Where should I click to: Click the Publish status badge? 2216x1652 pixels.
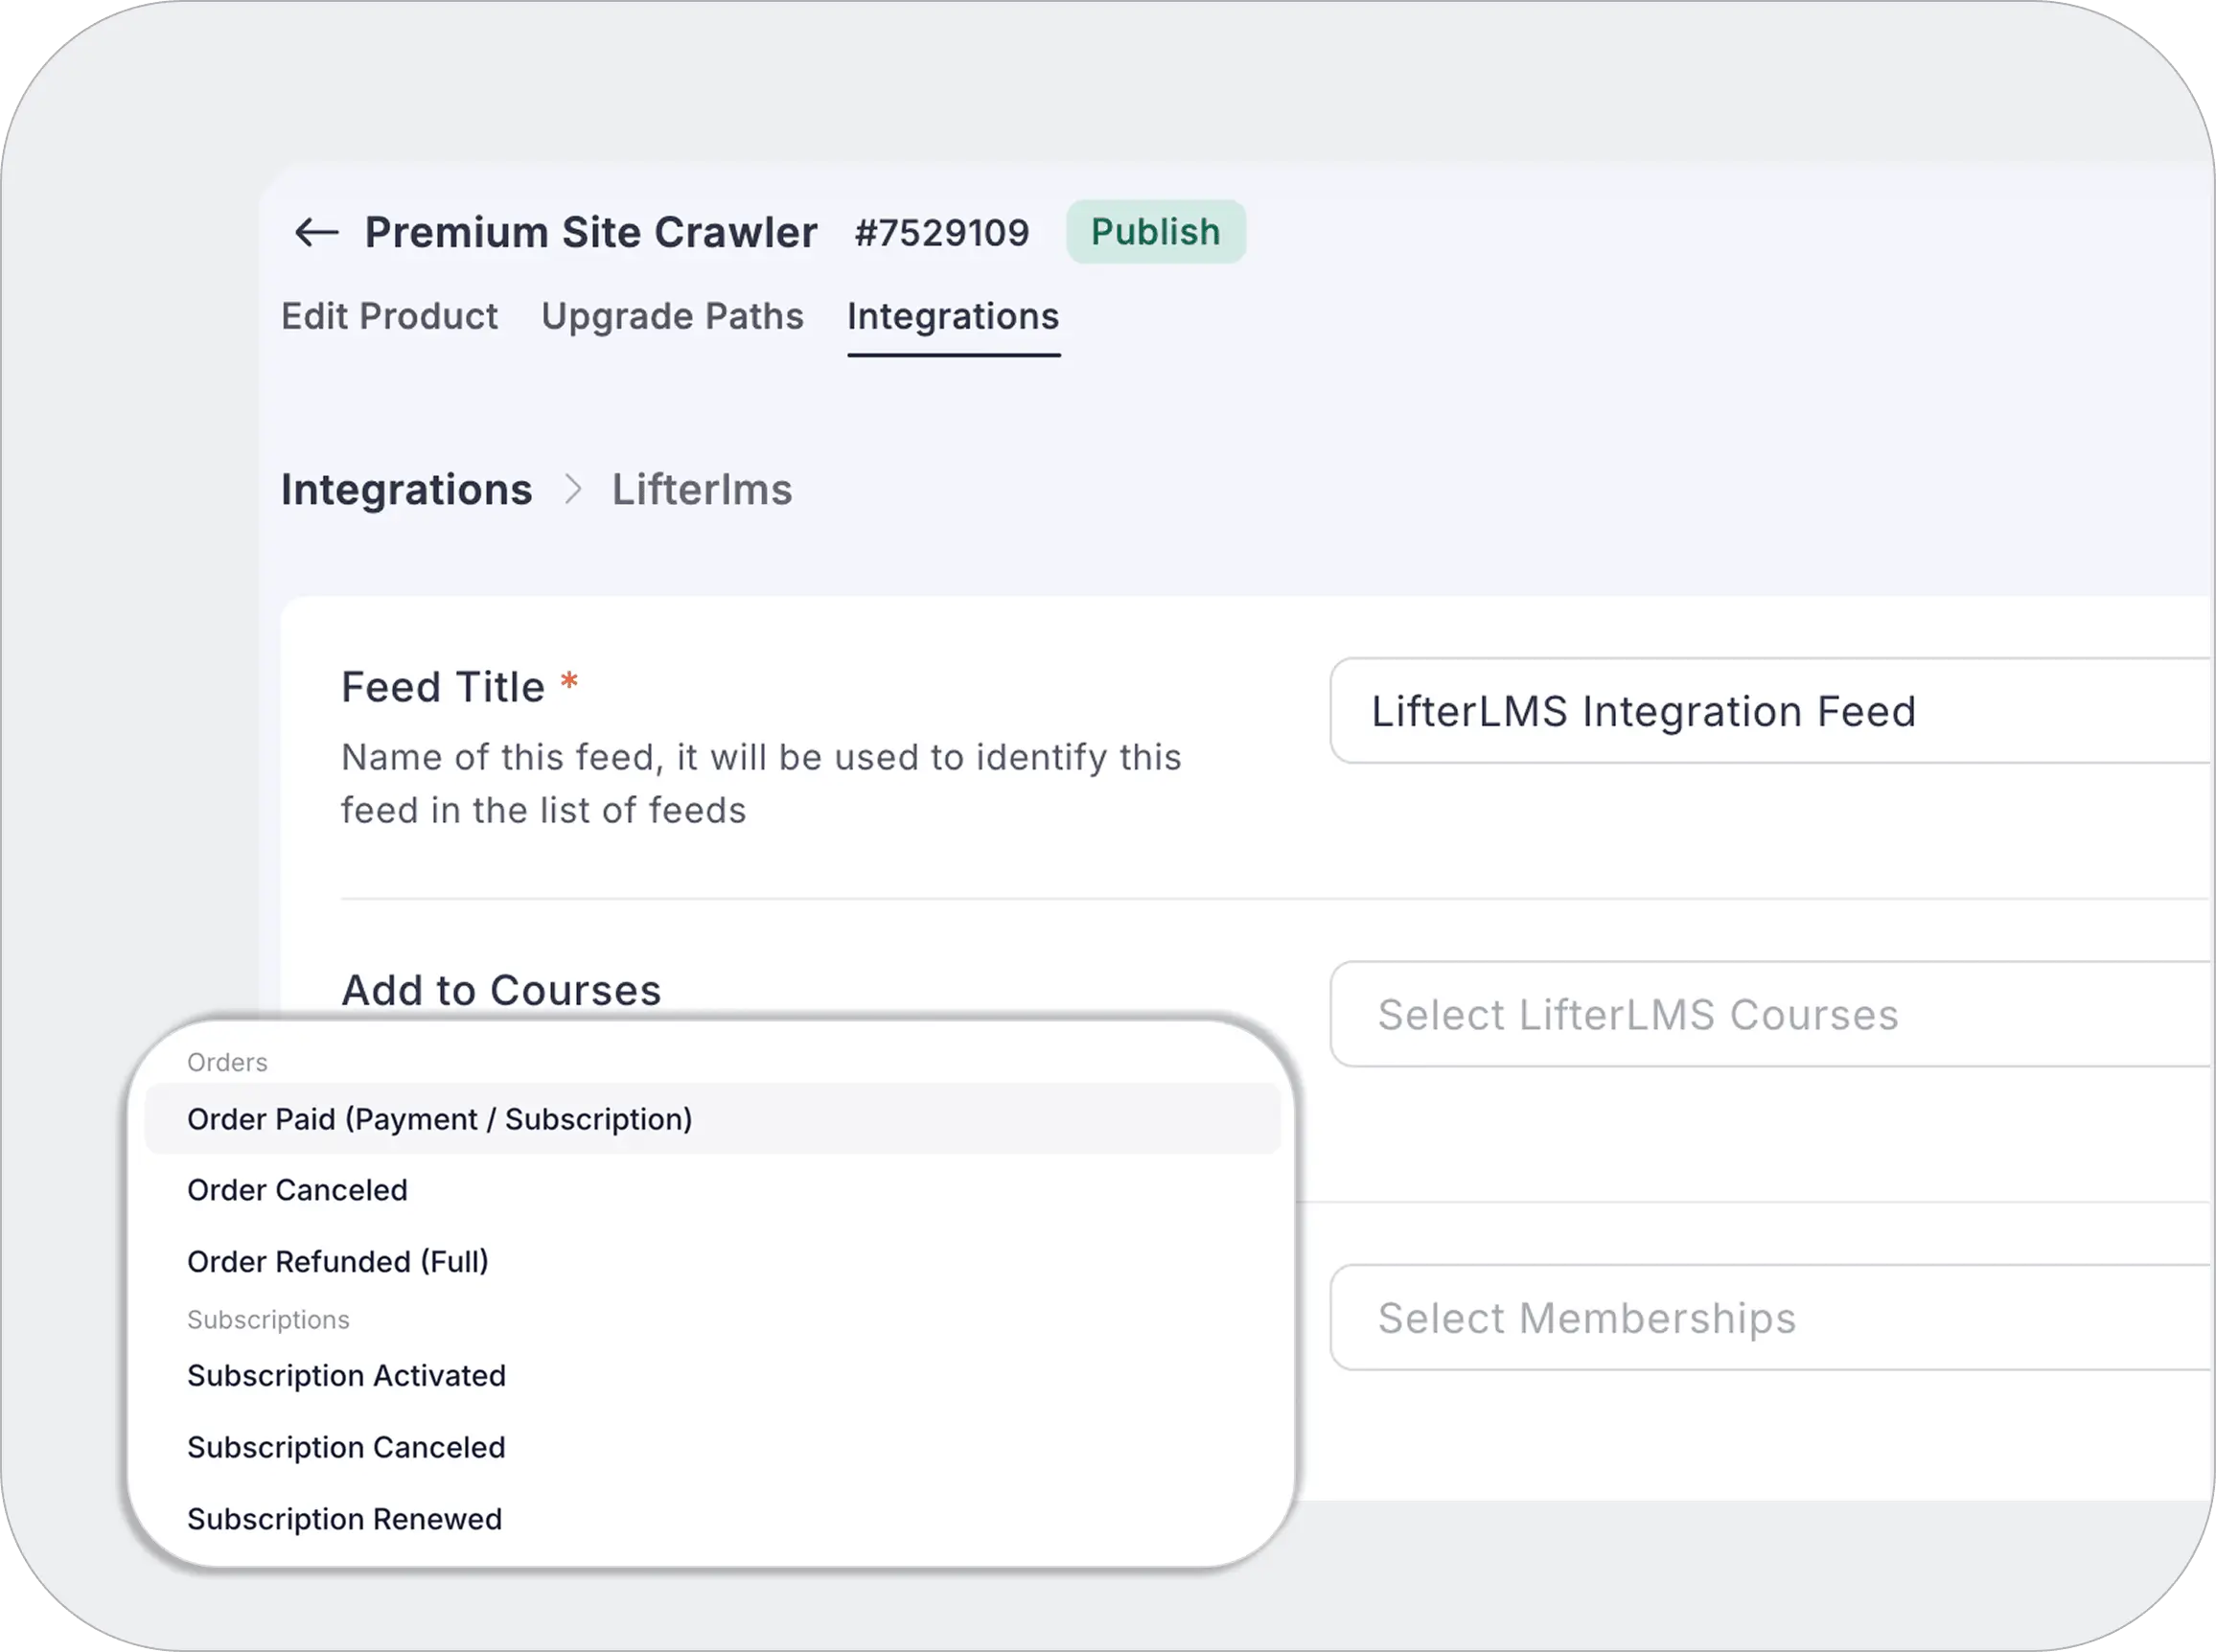1155,232
